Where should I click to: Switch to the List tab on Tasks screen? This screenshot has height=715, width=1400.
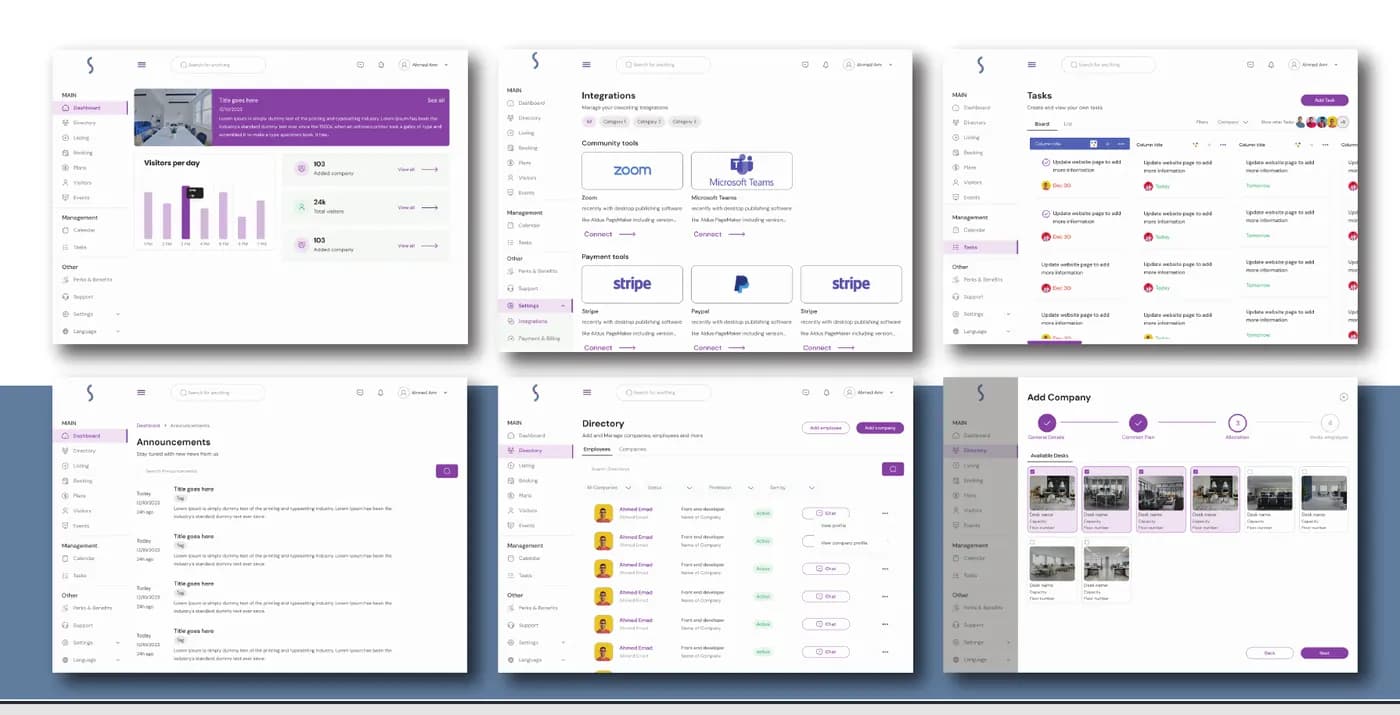click(x=1068, y=124)
